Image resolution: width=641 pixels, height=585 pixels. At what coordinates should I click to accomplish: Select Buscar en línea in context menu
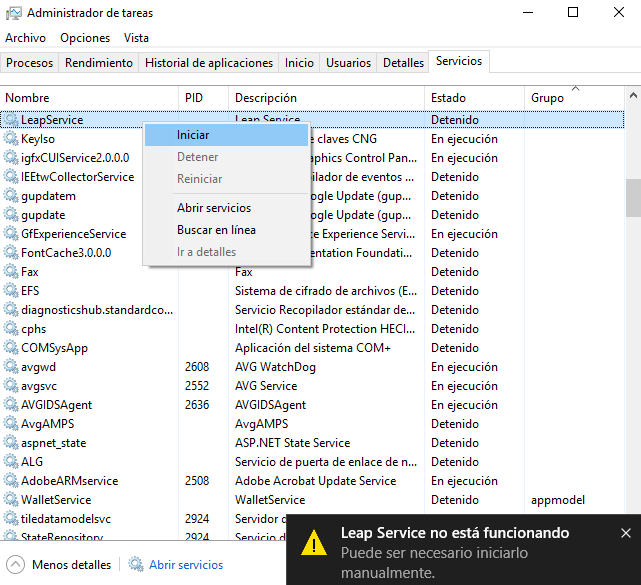(226, 230)
